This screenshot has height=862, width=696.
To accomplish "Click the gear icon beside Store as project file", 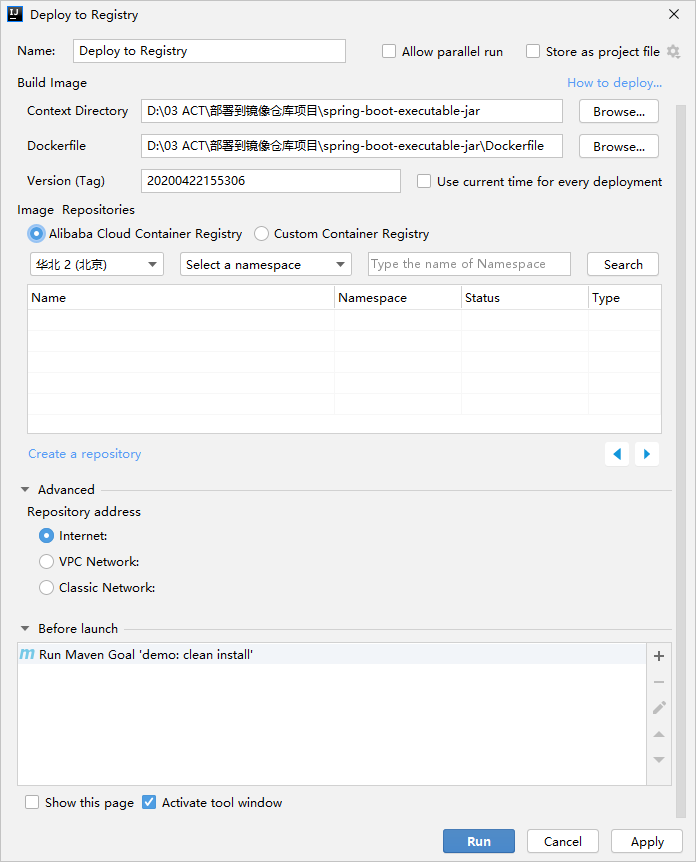I will (673, 52).
